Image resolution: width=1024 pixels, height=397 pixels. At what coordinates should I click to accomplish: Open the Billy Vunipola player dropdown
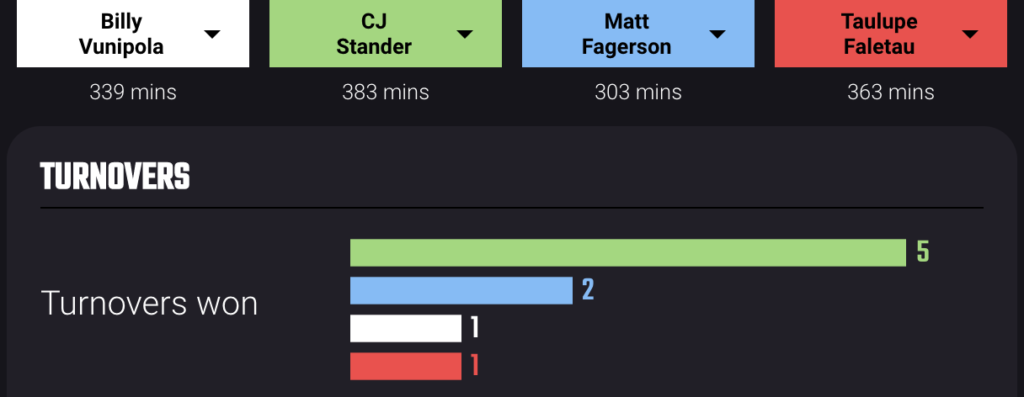133,33
